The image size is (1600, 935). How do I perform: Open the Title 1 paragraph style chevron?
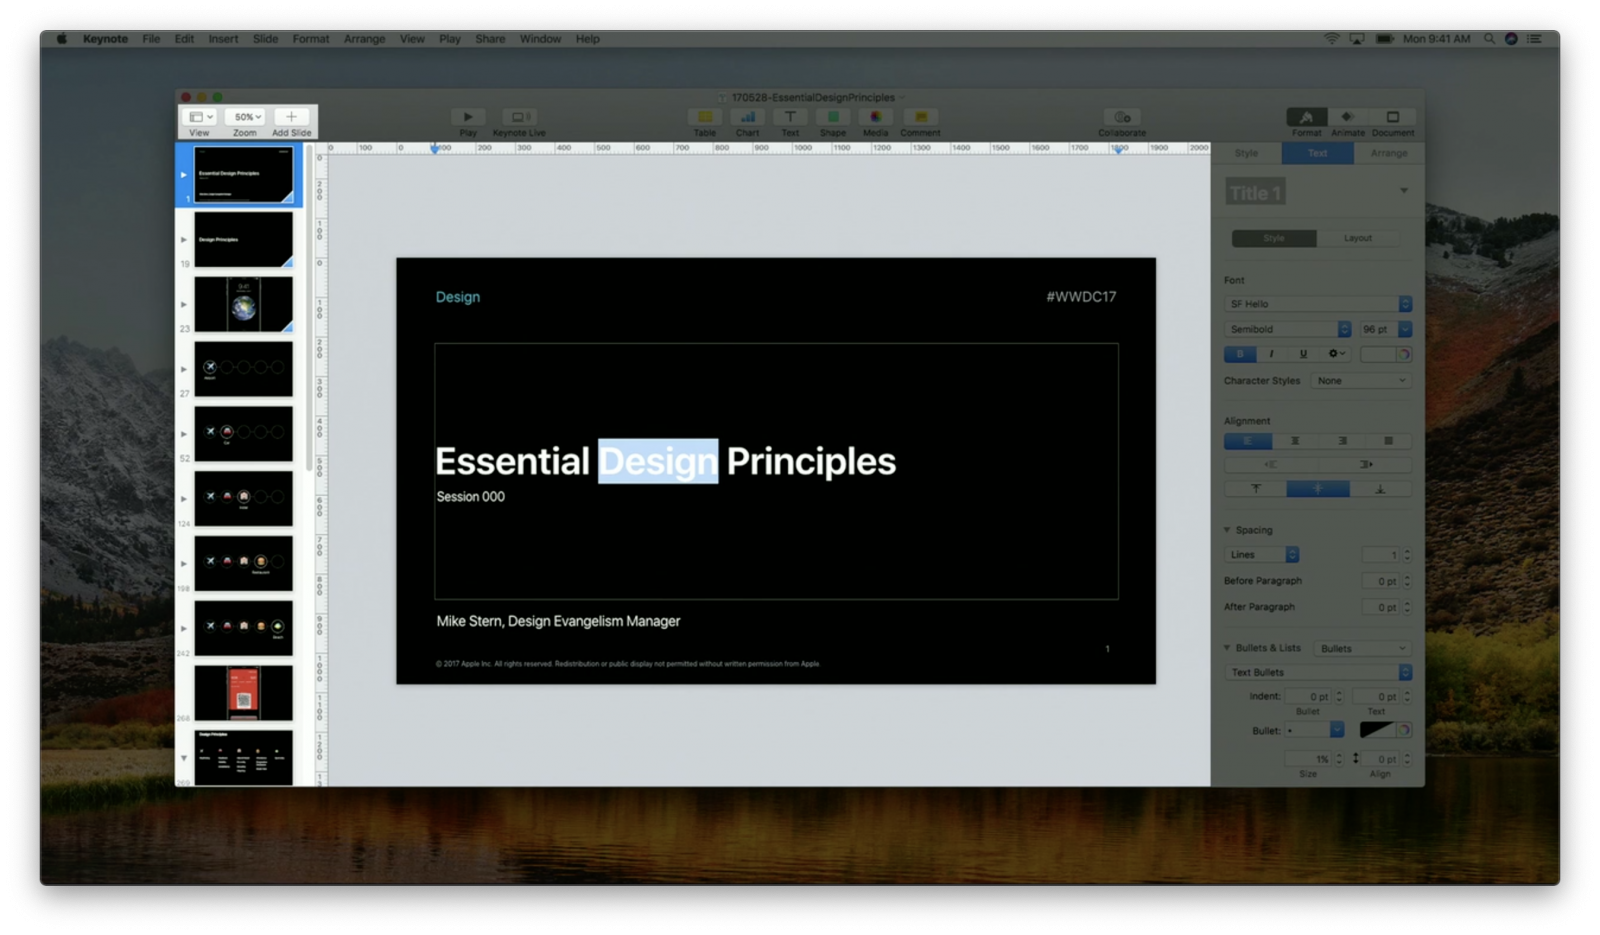click(1404, 191)
